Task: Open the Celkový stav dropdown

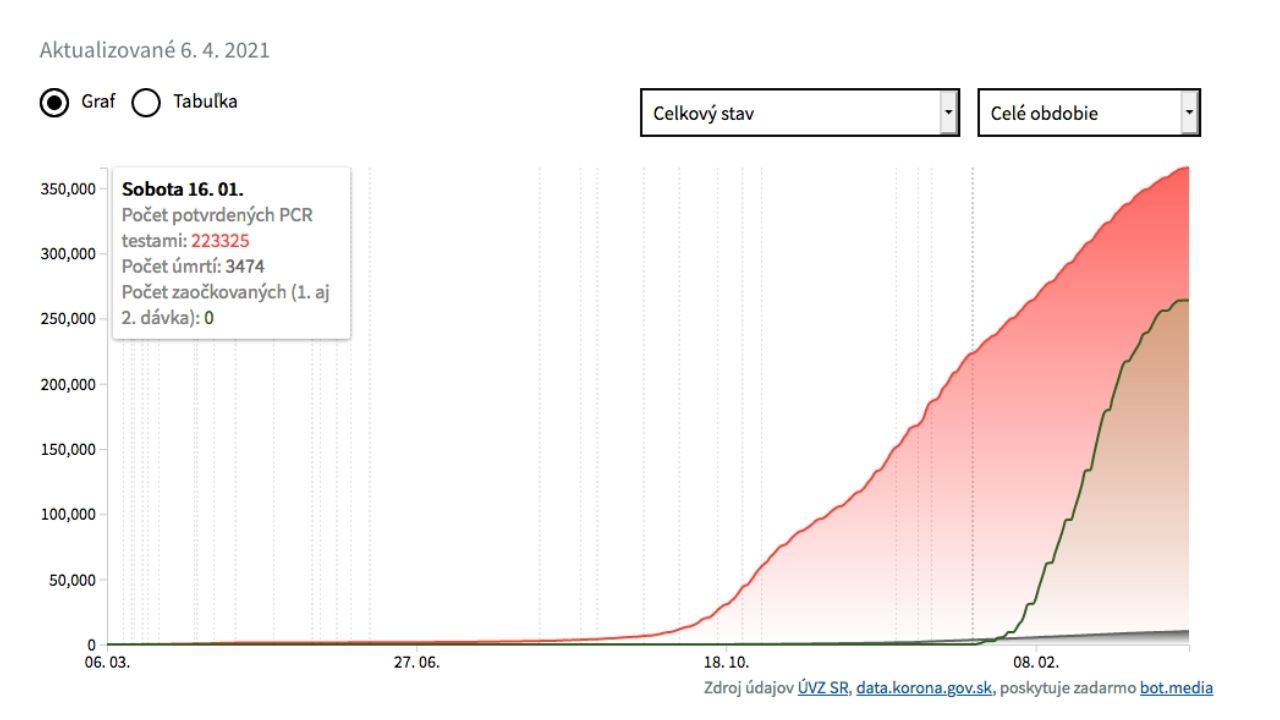Action: pyautogui.click(x=799, y=113)
